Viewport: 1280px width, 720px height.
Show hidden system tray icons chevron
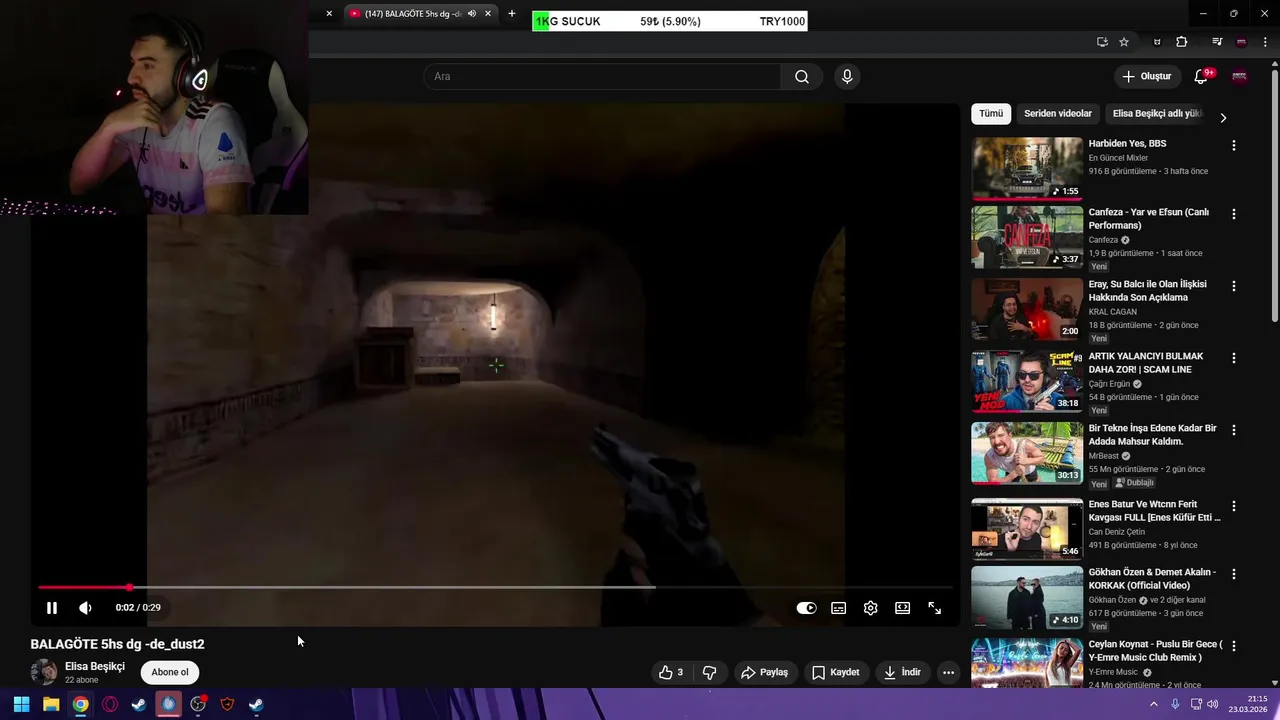1153,704
